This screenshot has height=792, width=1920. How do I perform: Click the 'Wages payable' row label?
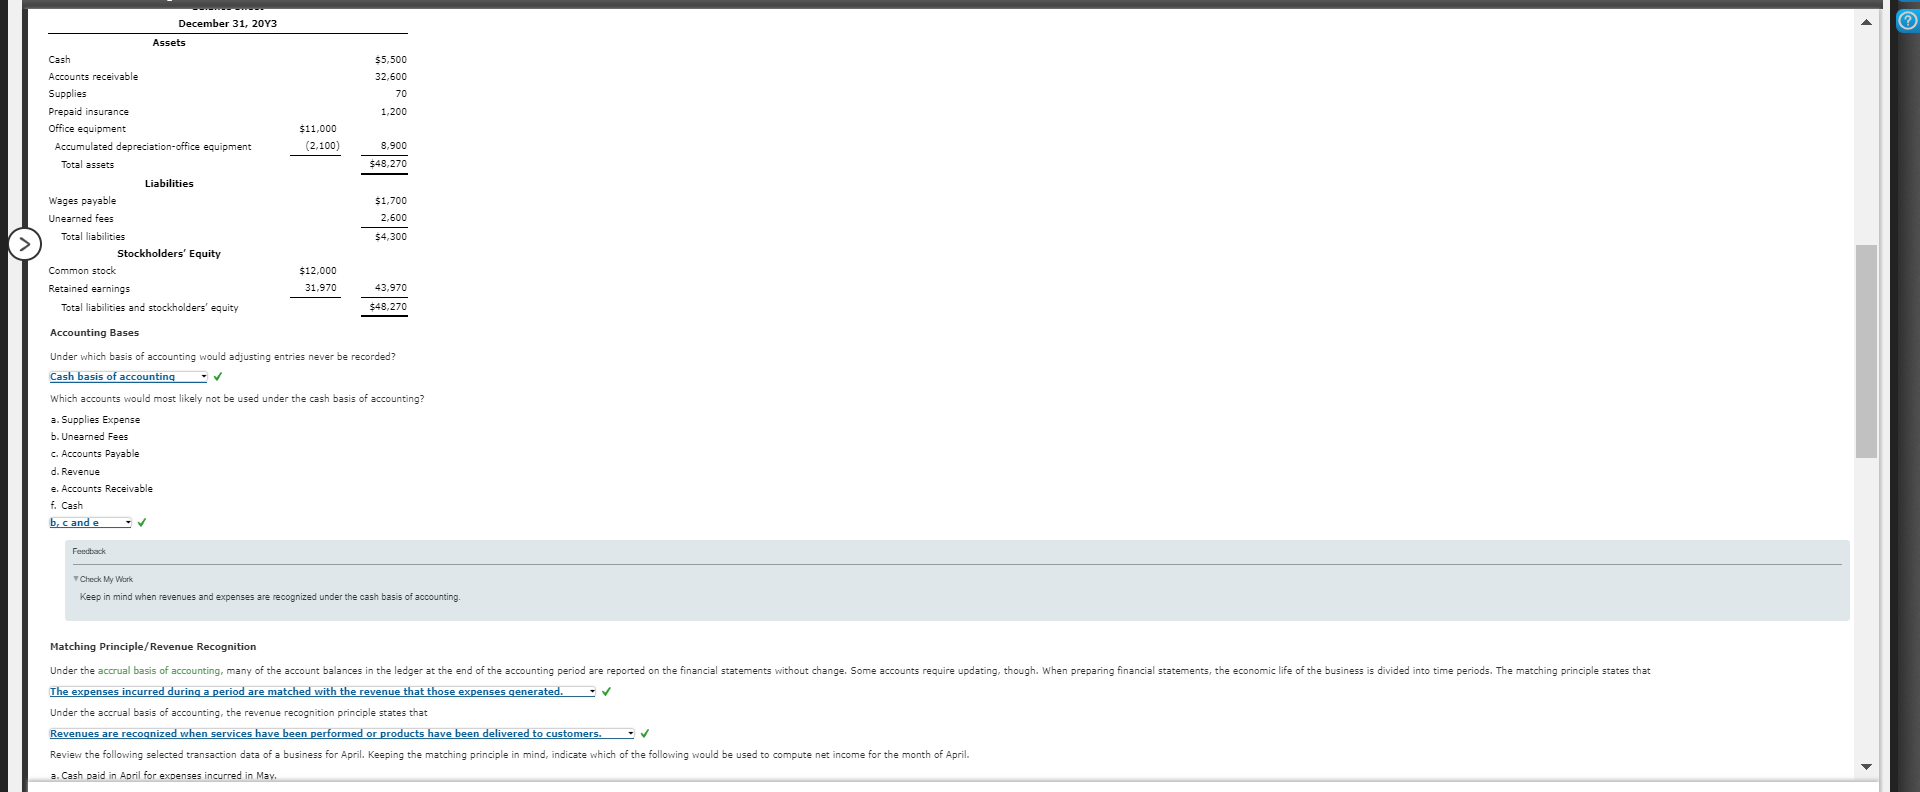click(x=82, y=201)
